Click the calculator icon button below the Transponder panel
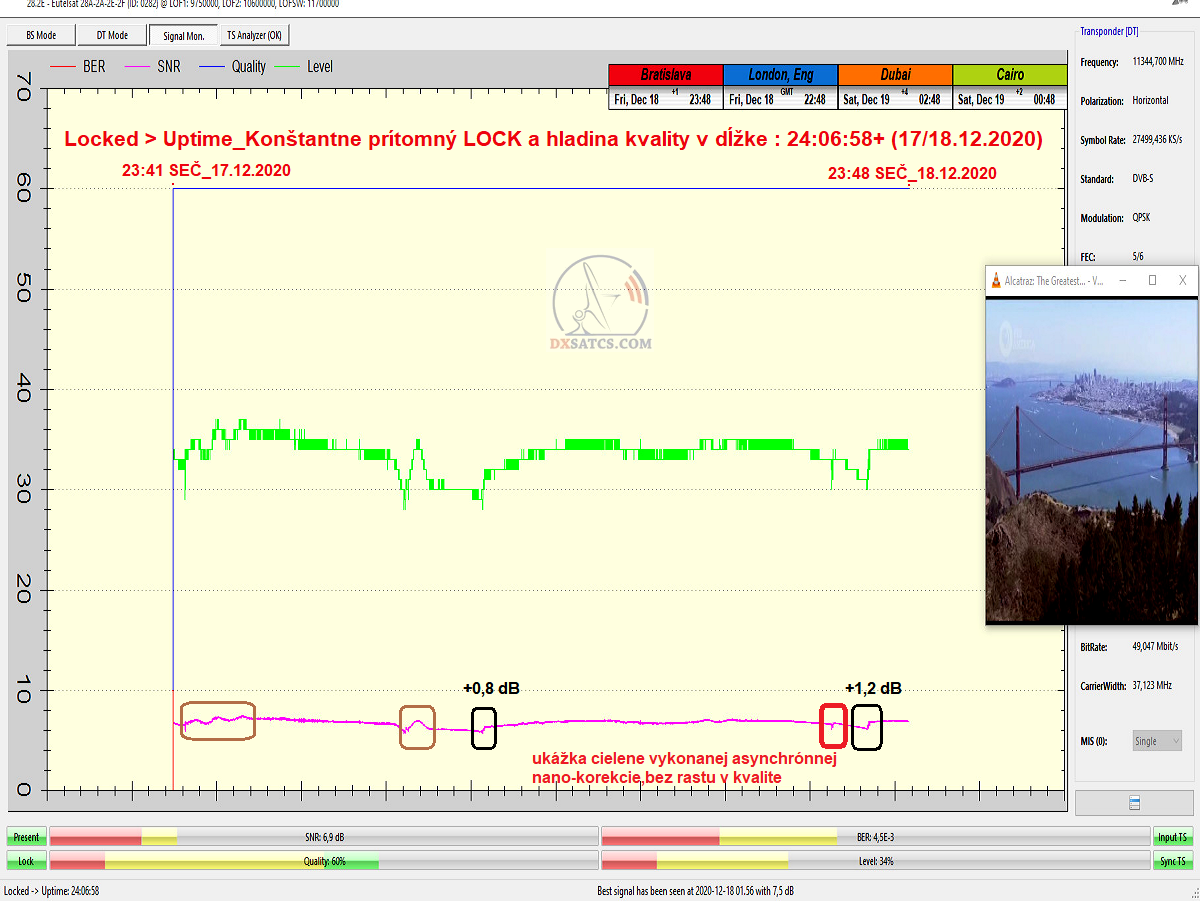Image resolution: width=1200 pixels, height=901 pixels. tap(1134, 803)
